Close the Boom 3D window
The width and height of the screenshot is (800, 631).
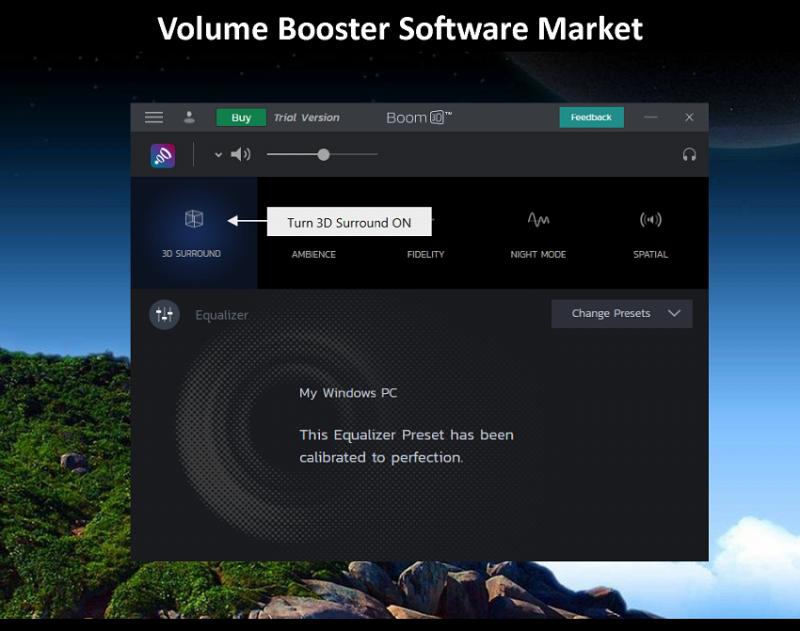click(689, 117)
